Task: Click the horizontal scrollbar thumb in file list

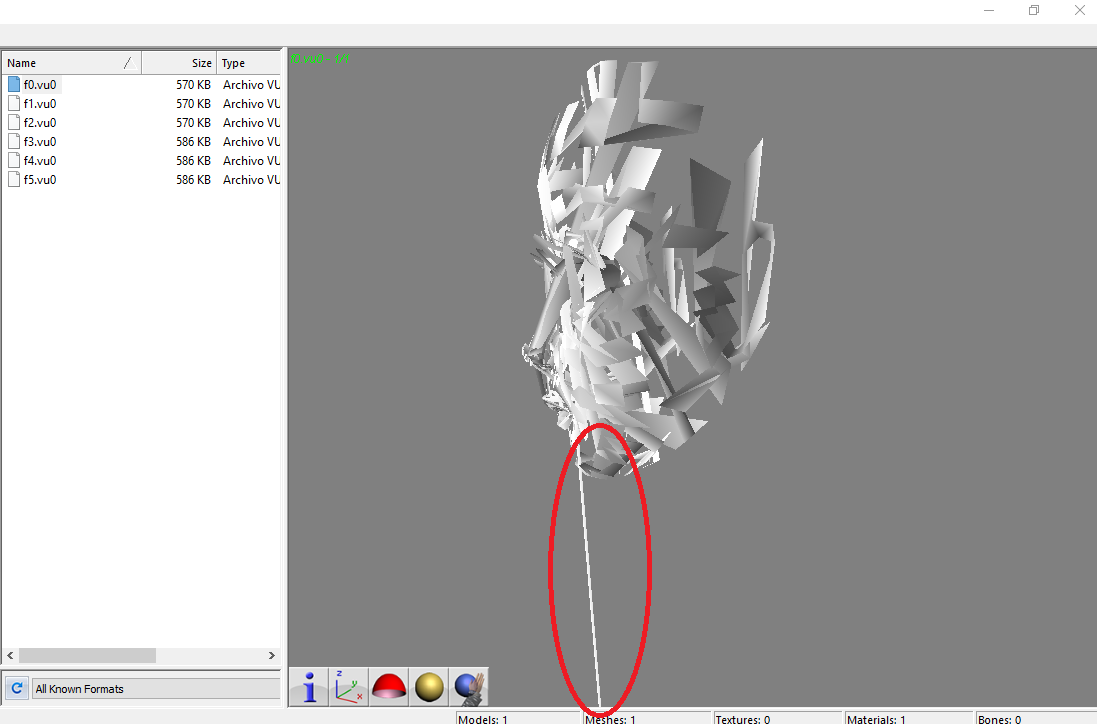Action: click(x=87, y=655)
